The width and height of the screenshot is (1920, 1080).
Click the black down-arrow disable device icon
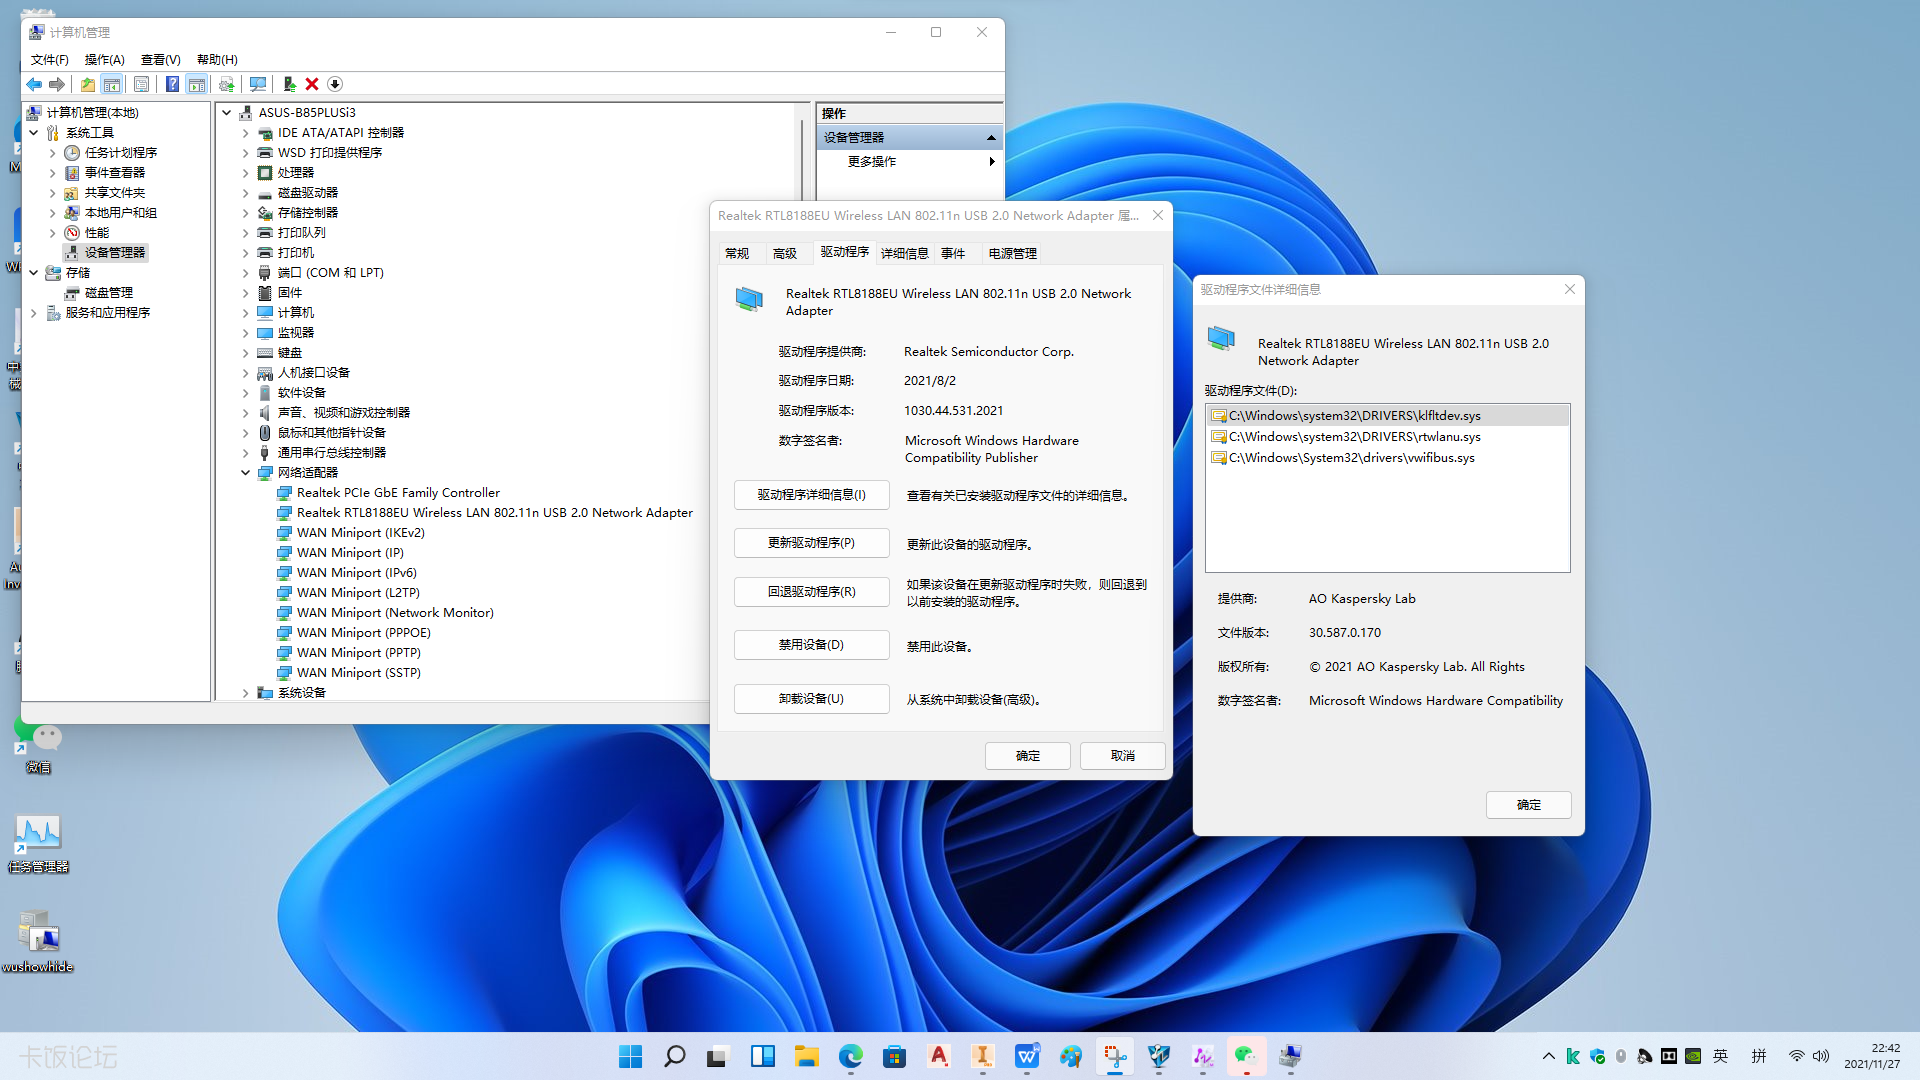point(335,84)
